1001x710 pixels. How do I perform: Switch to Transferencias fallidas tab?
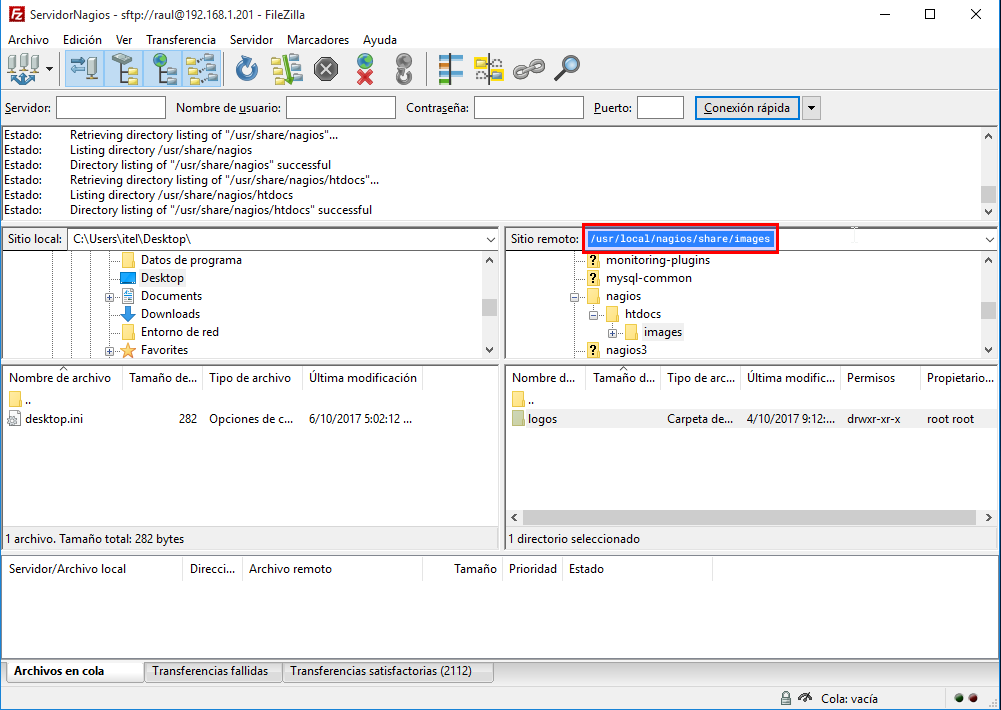point(213,671)
